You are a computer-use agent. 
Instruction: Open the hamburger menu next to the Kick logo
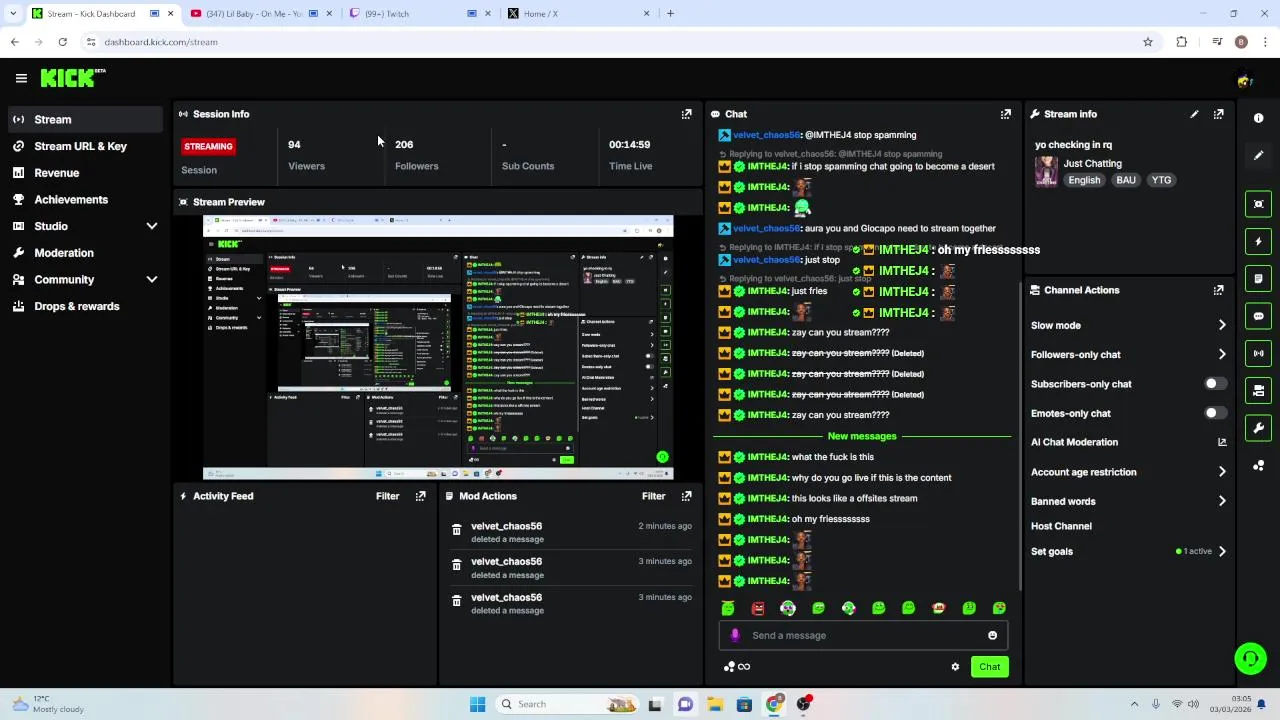[21, 78]
